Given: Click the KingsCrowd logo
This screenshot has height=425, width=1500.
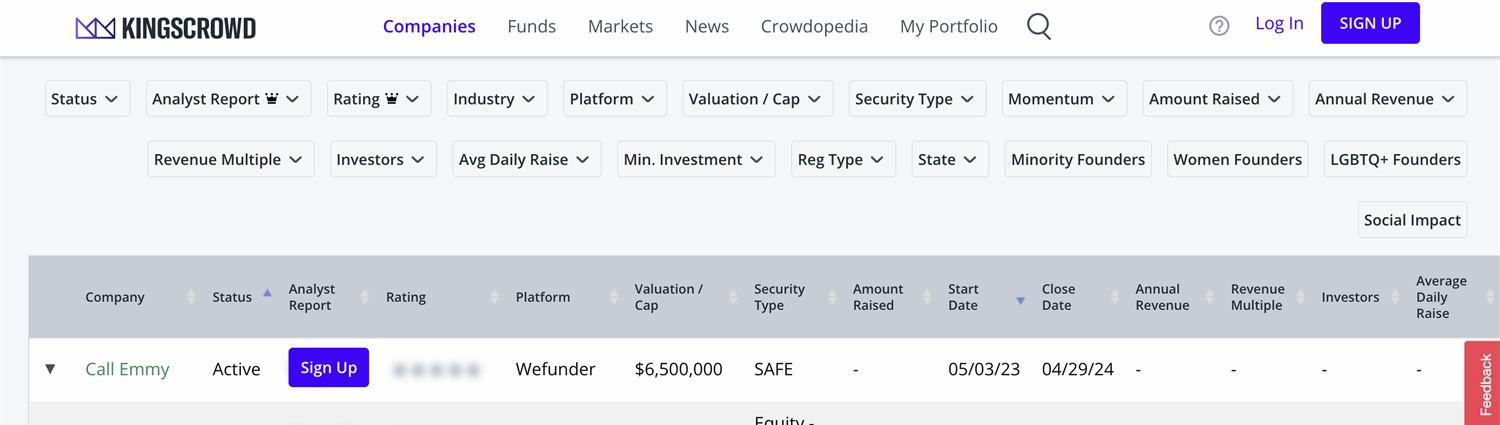Looking at the screenshot, I should click(166, 27).
